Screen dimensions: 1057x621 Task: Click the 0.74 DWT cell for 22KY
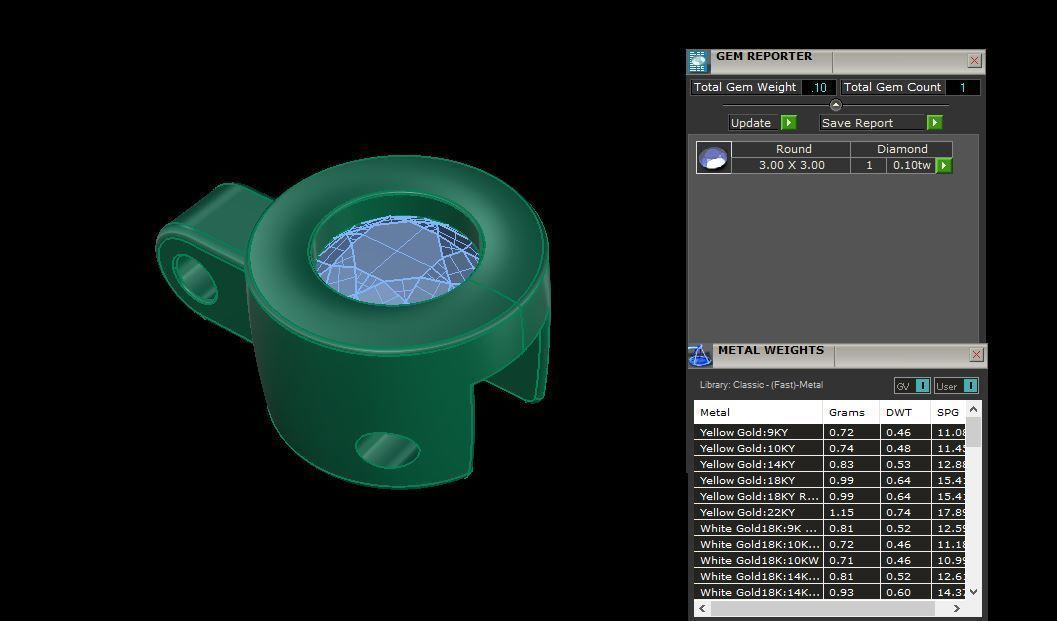(x=905, y=512)
